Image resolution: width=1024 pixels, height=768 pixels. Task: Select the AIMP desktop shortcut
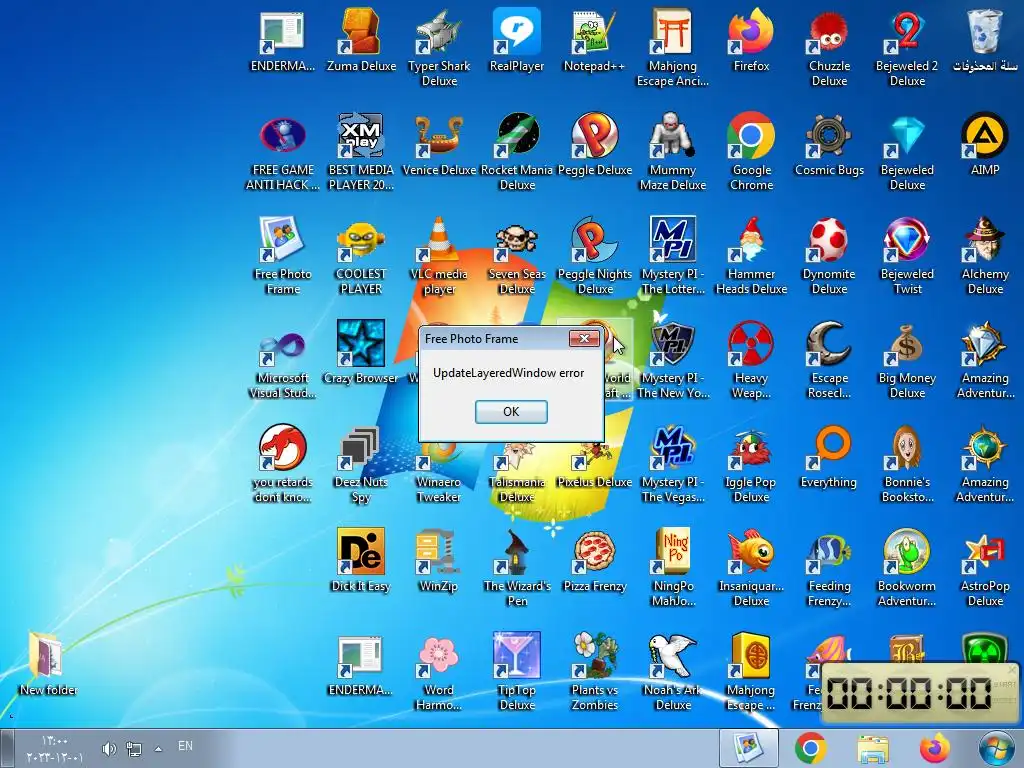(985, 144)
